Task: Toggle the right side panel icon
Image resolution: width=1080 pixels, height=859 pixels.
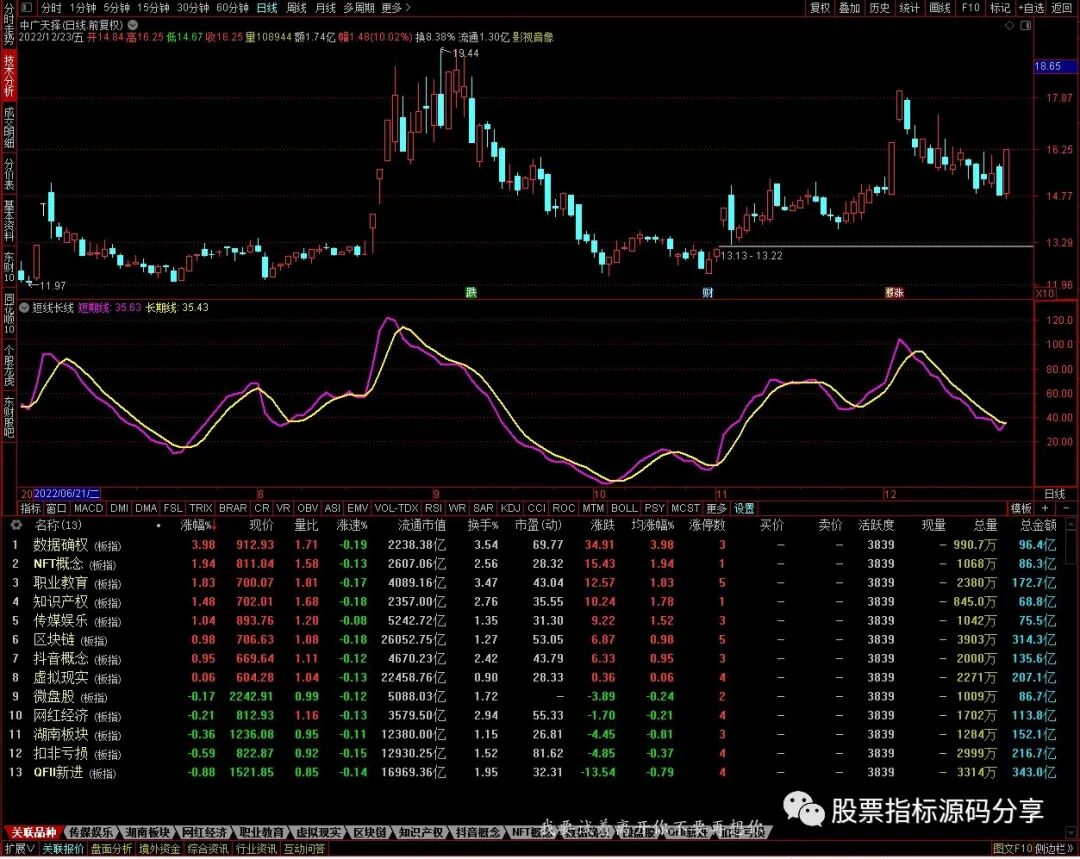Action: click(1025, 25)
